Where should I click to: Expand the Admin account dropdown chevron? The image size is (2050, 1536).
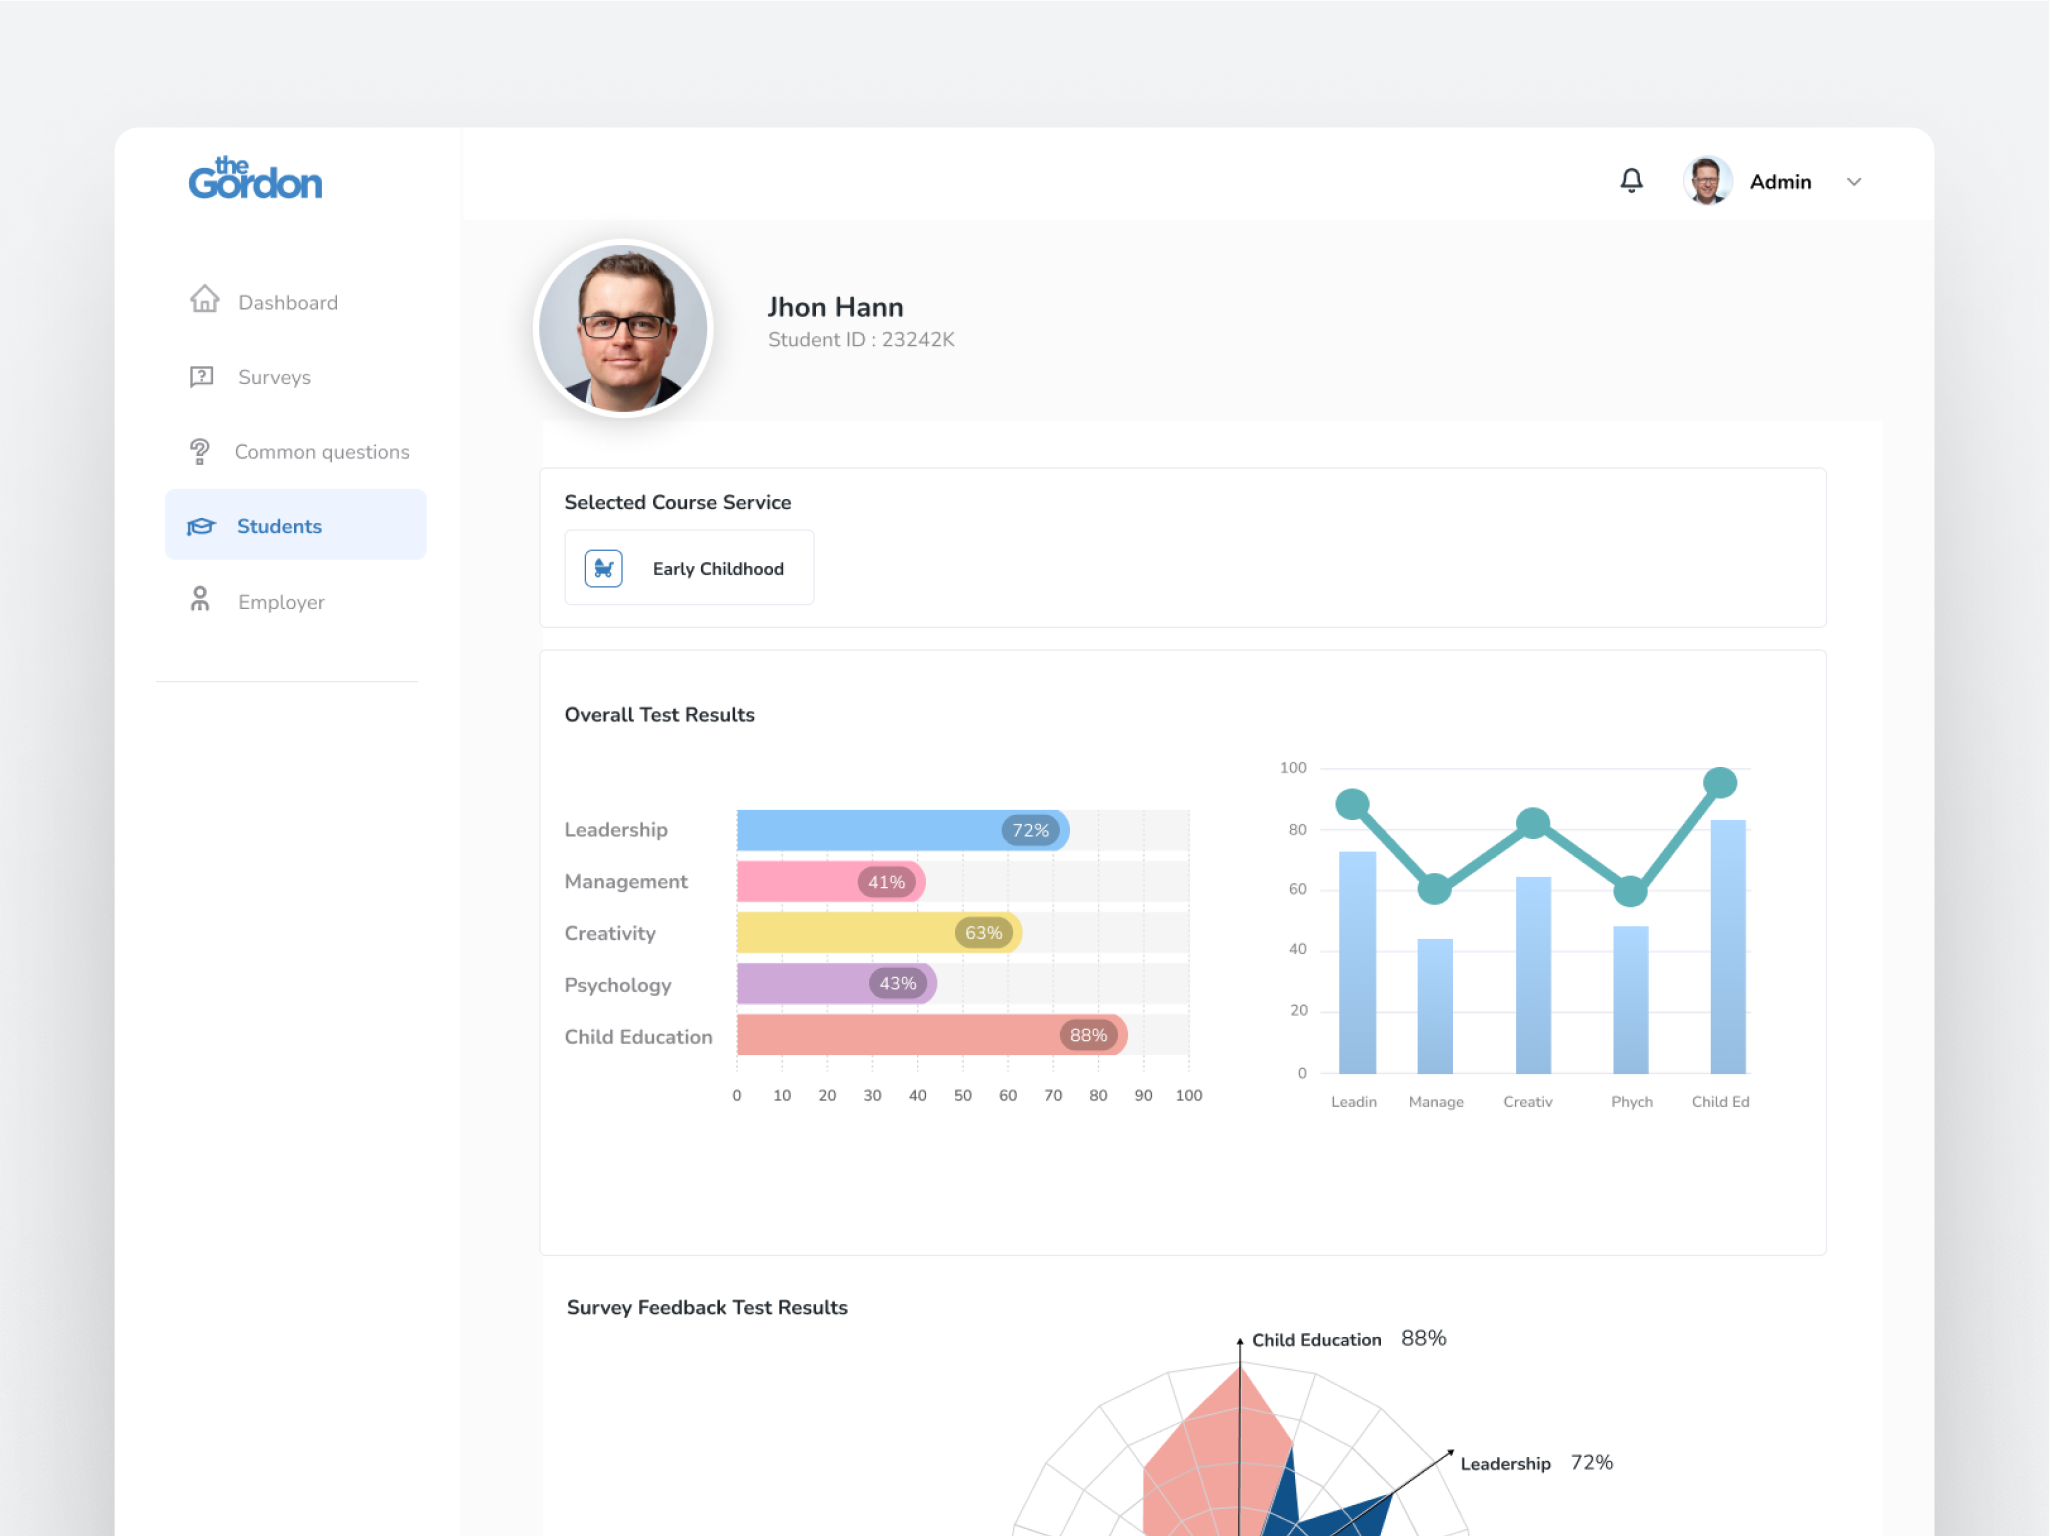point(1854,182)
